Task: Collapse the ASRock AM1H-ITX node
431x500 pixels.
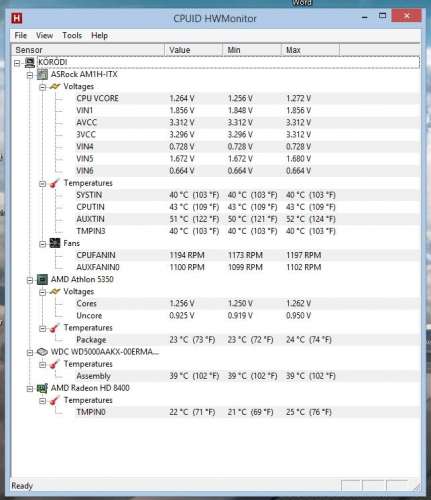Action: 30,75
